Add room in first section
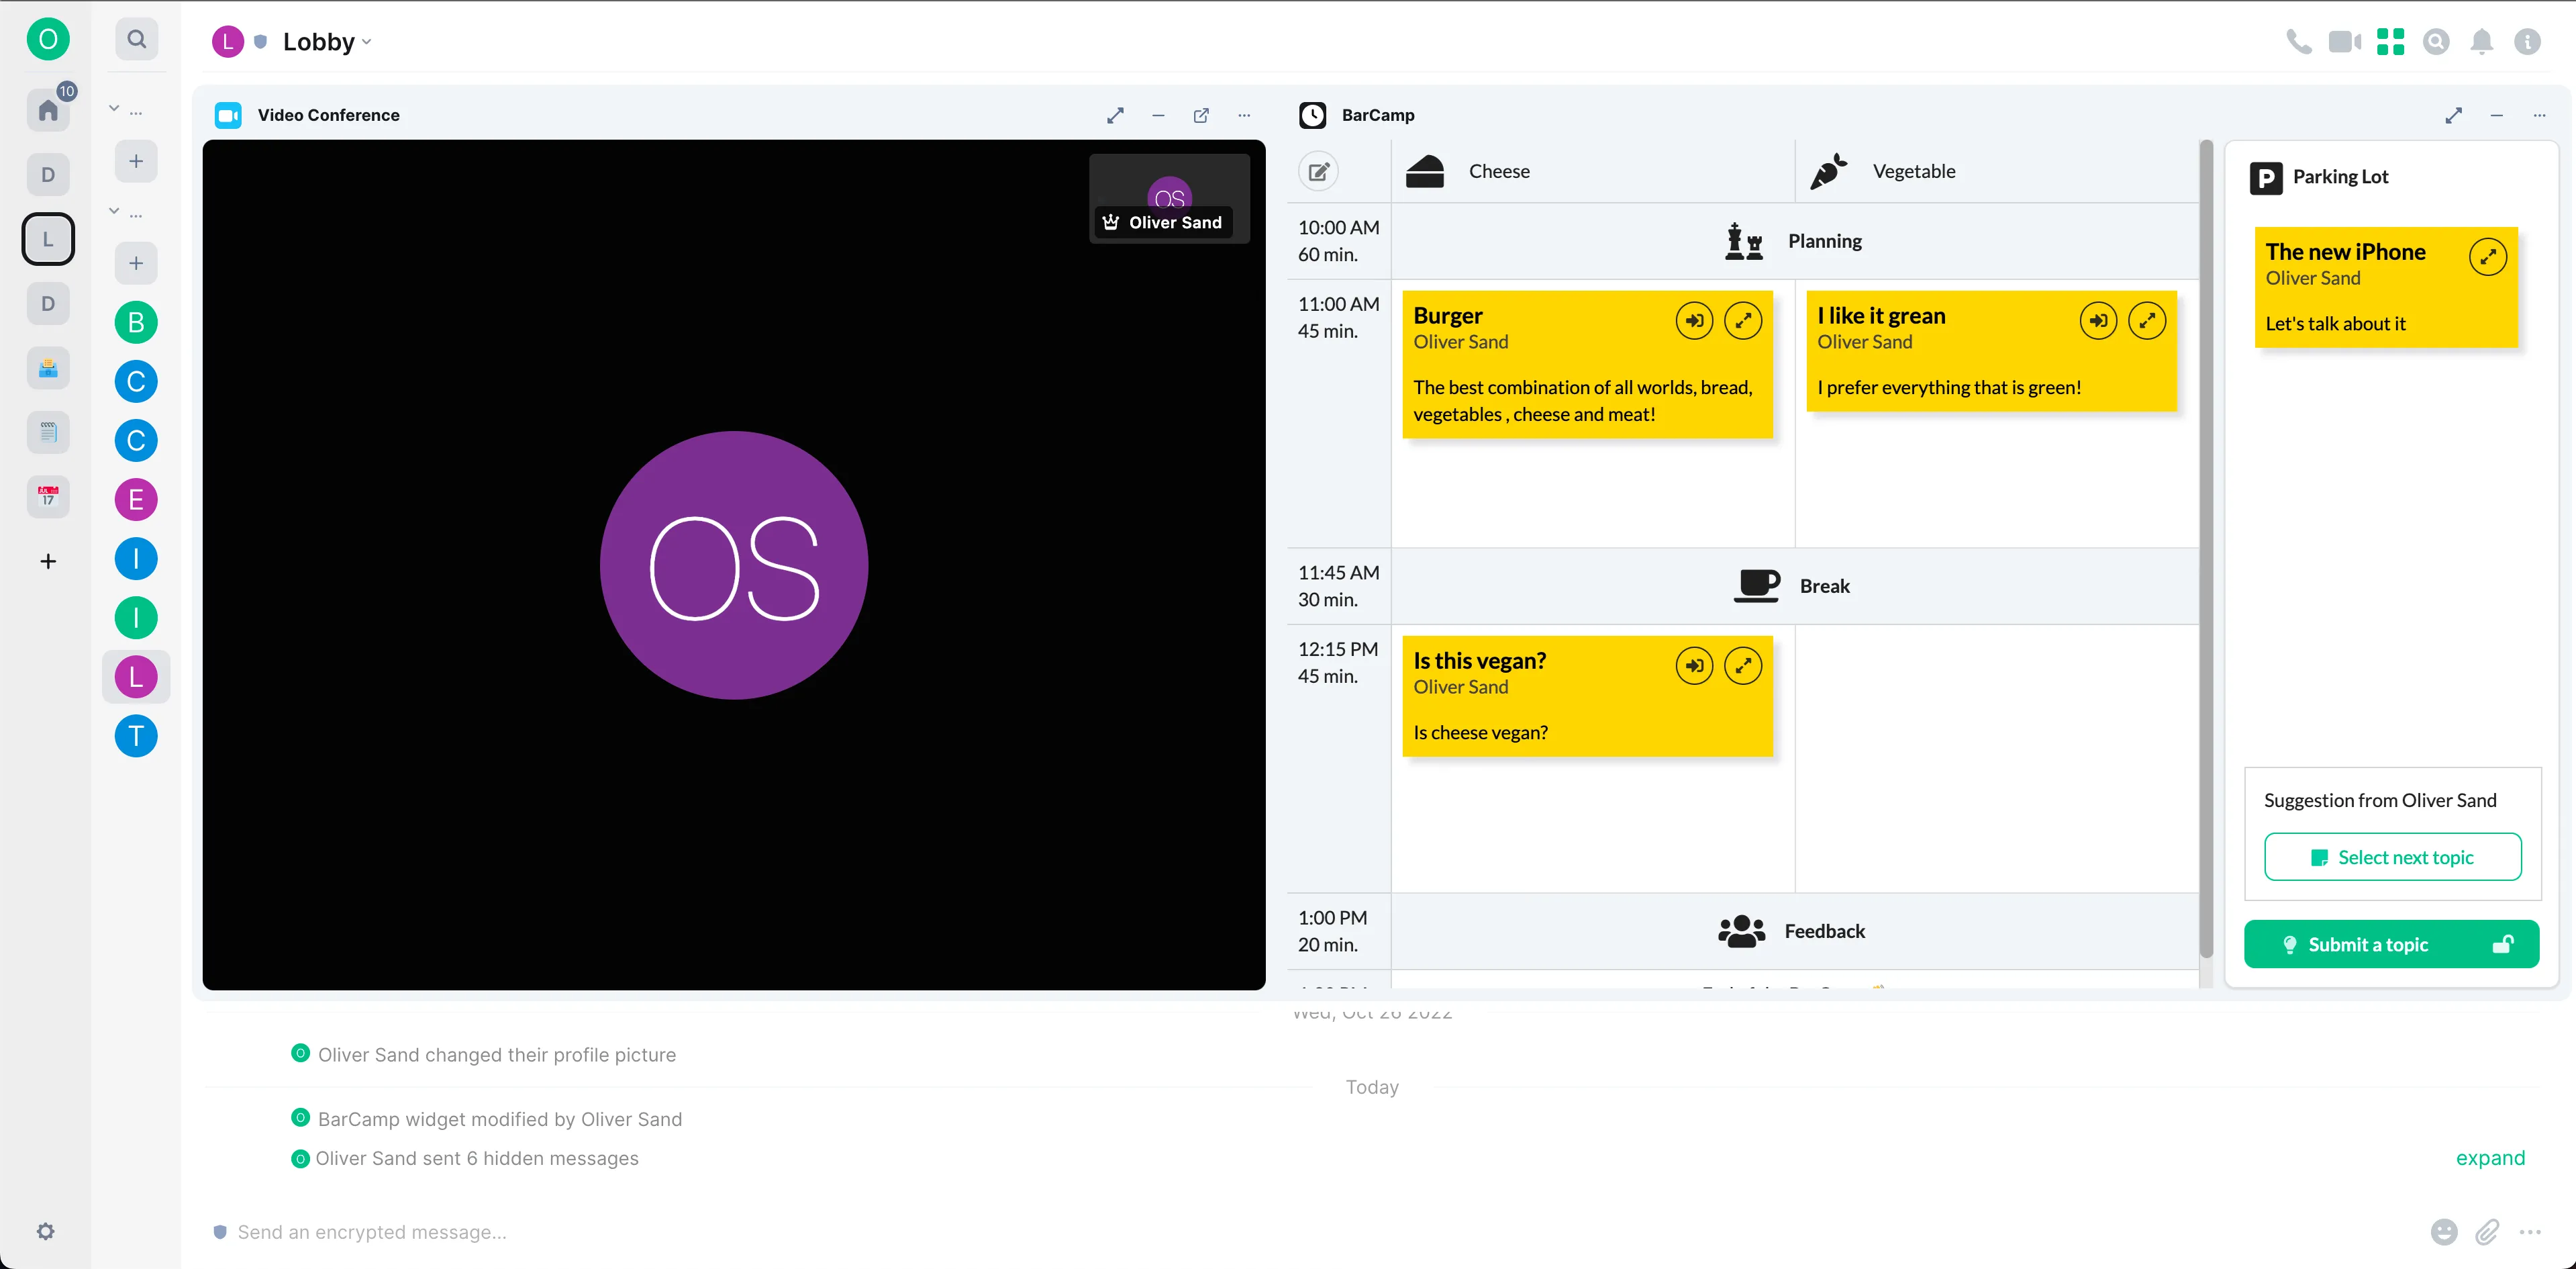2576x1269 pixels. coord(136,161)
